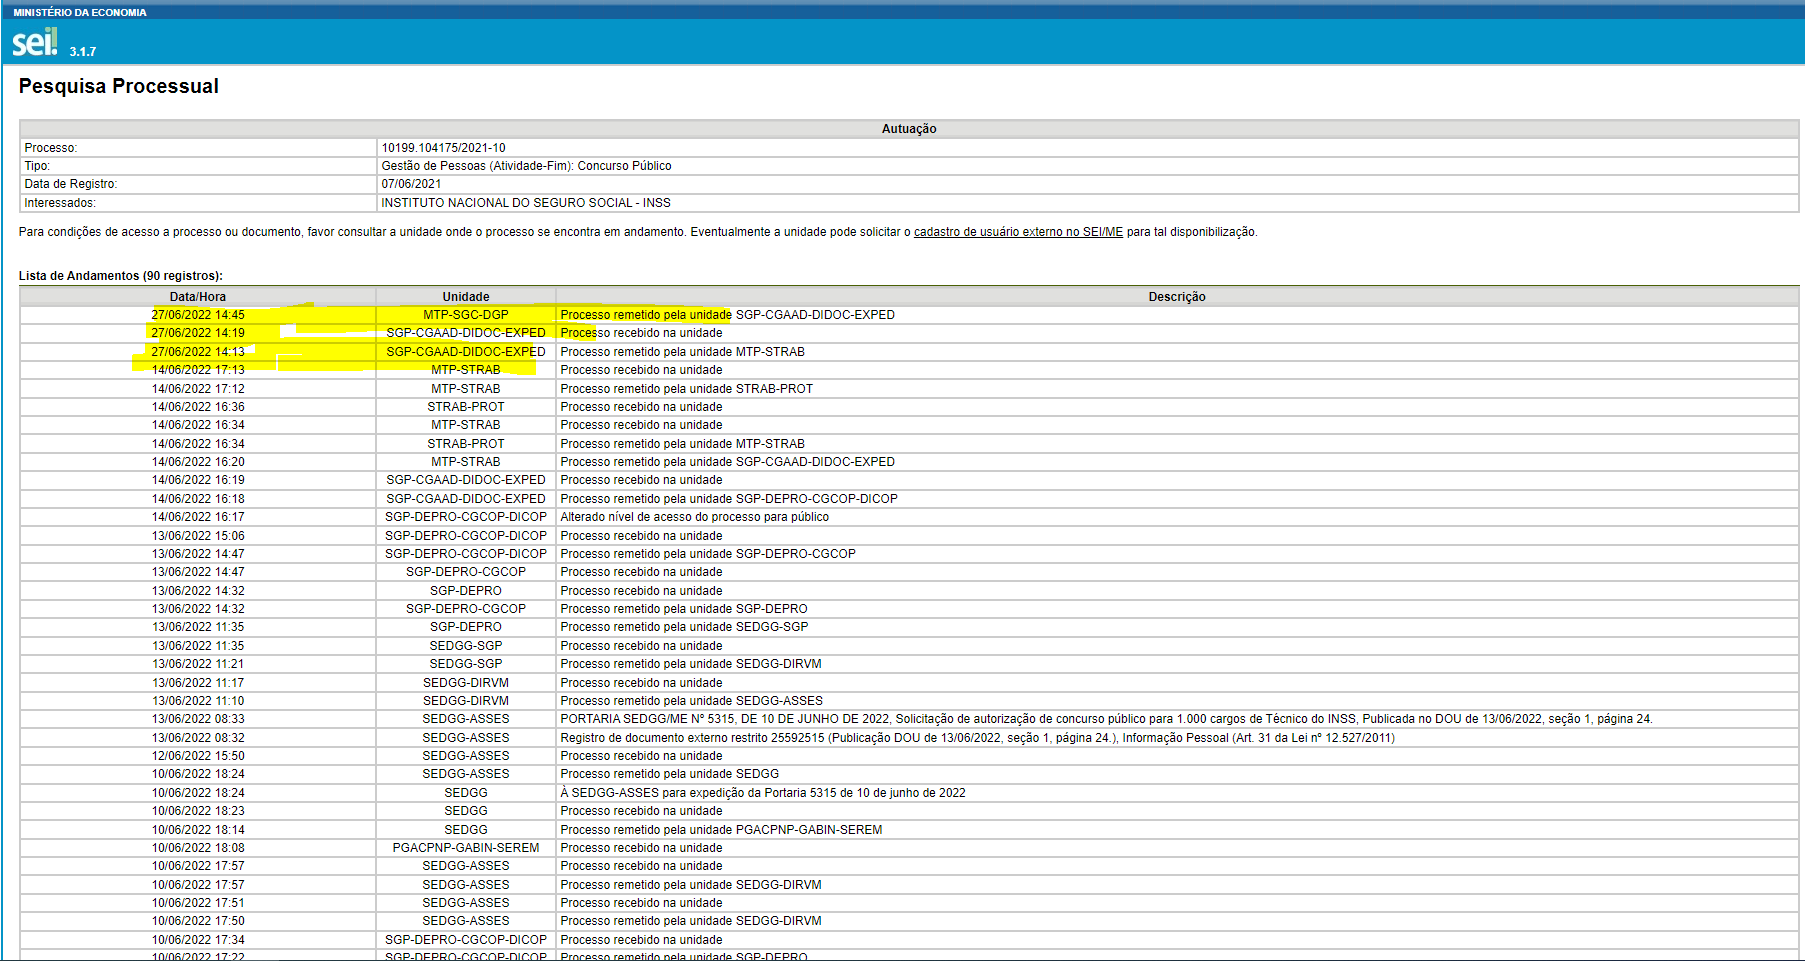Open the cadastro de usuário externo no SEI/ME link
The height and width of the screenshot is (961, 1805).
pyautogui.click(x=1018, y=232)
